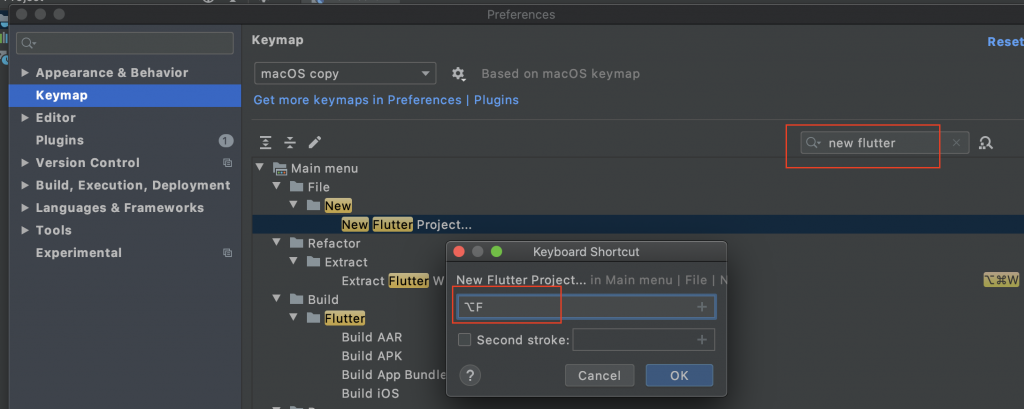Click the Collapse All tree icon
The width and height of the screenshot is (1024, 409).
coord(290,143)
